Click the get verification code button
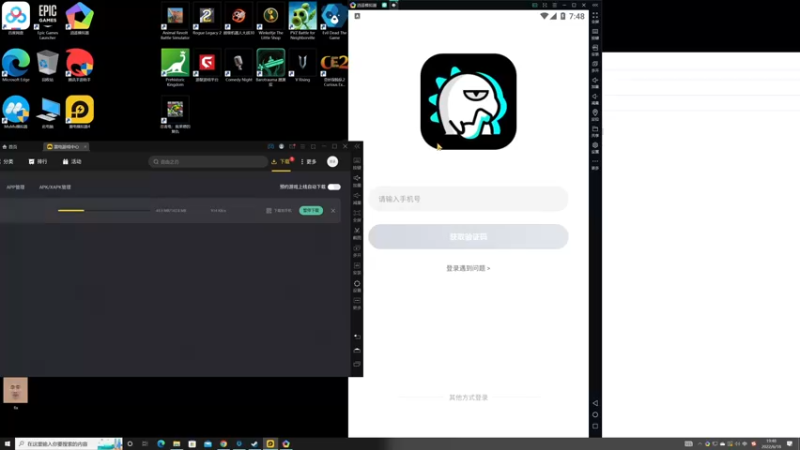 [x=468, y=237]
